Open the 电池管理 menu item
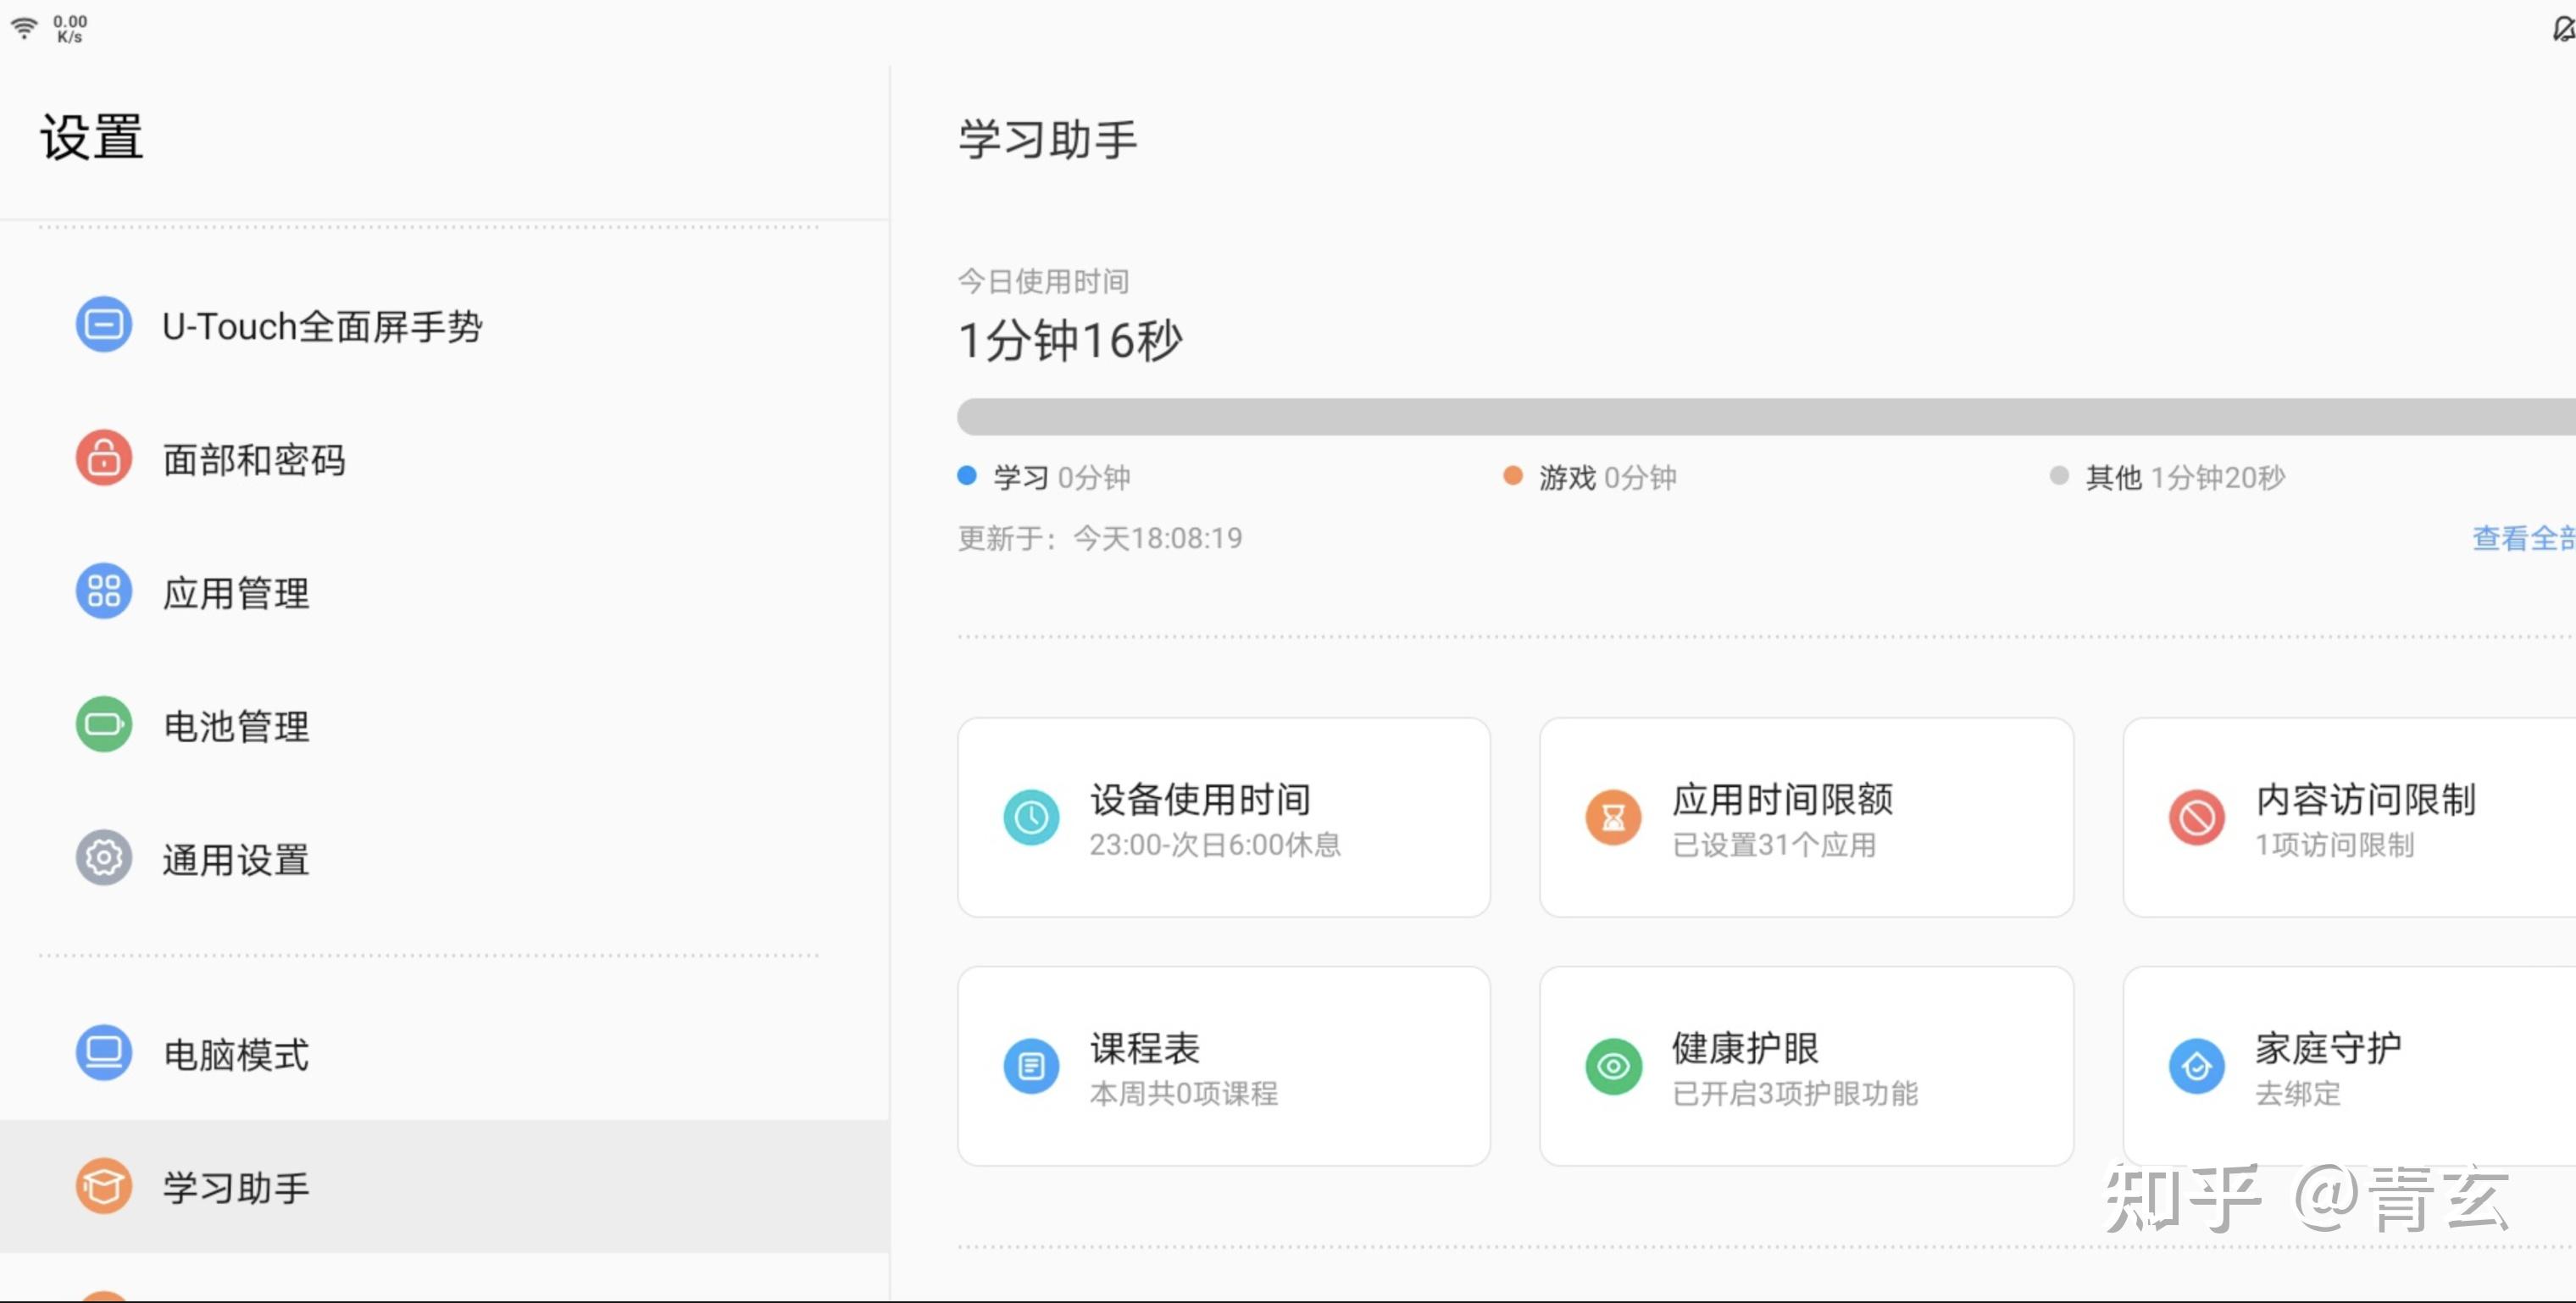Screen dimensions: 2576x1303 click(236, 726)
